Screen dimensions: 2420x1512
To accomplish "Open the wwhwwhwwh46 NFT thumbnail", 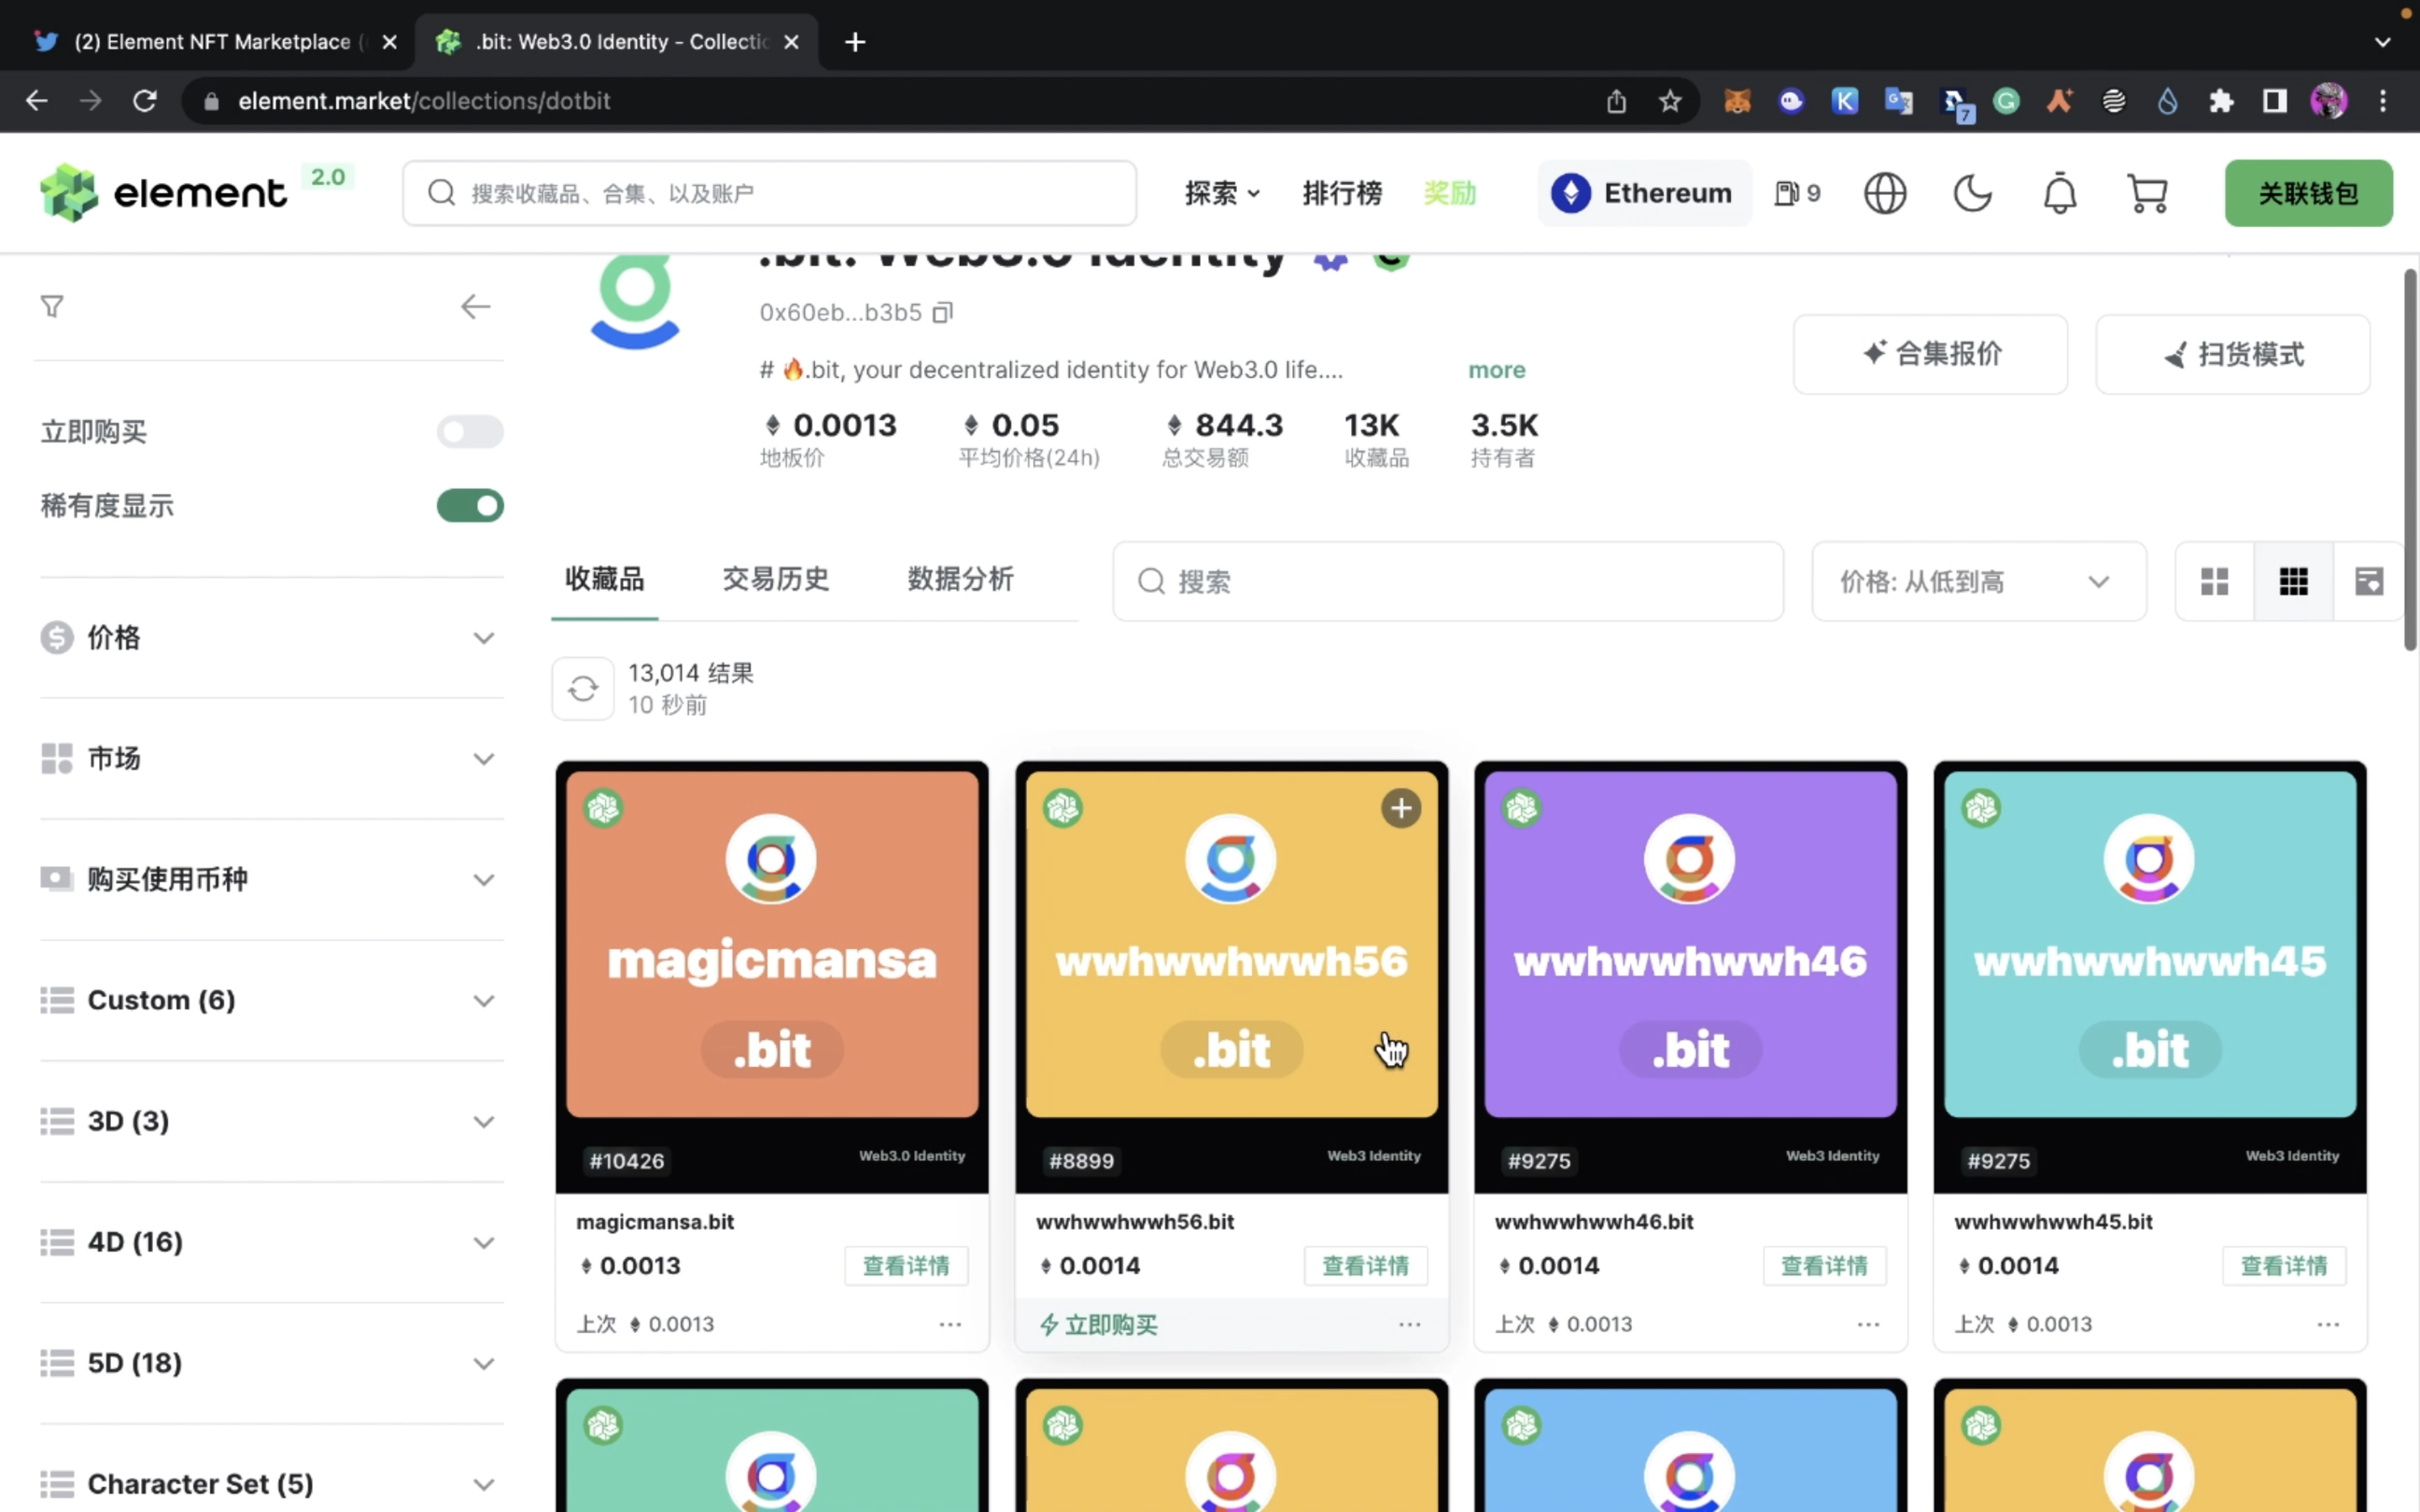I will (1690, 977).
